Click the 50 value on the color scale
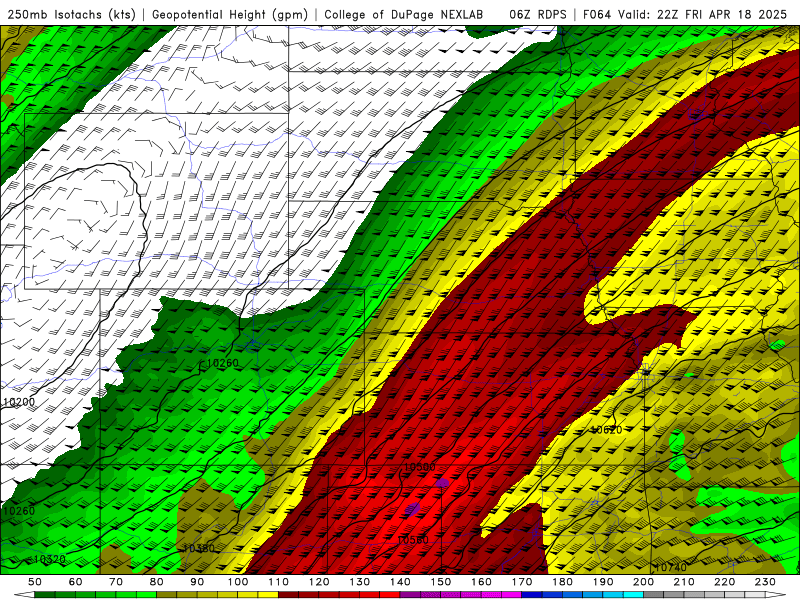The height and width of the screenshot is (600, 800). tap(35, 582)
